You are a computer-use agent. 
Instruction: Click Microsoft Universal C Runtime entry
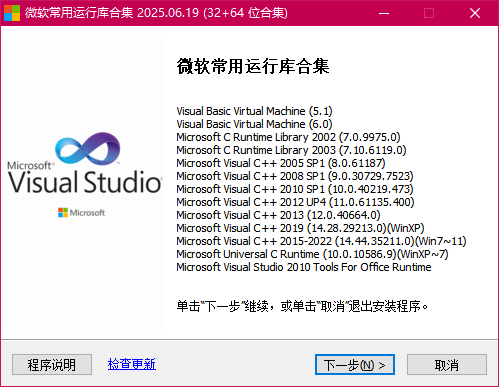[x=312, y=254]
